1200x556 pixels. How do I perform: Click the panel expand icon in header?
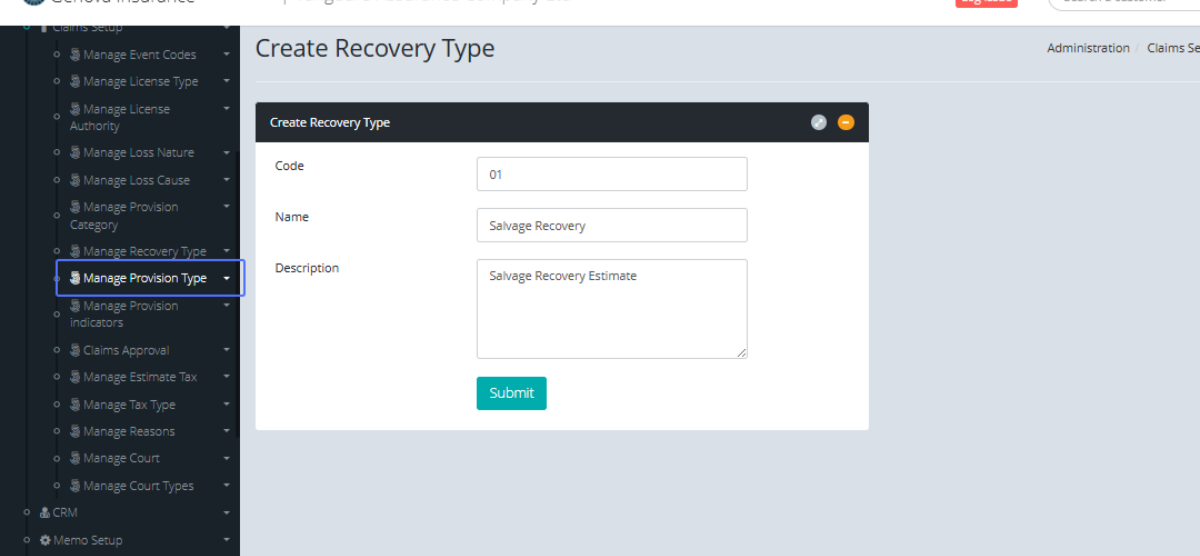818,123
